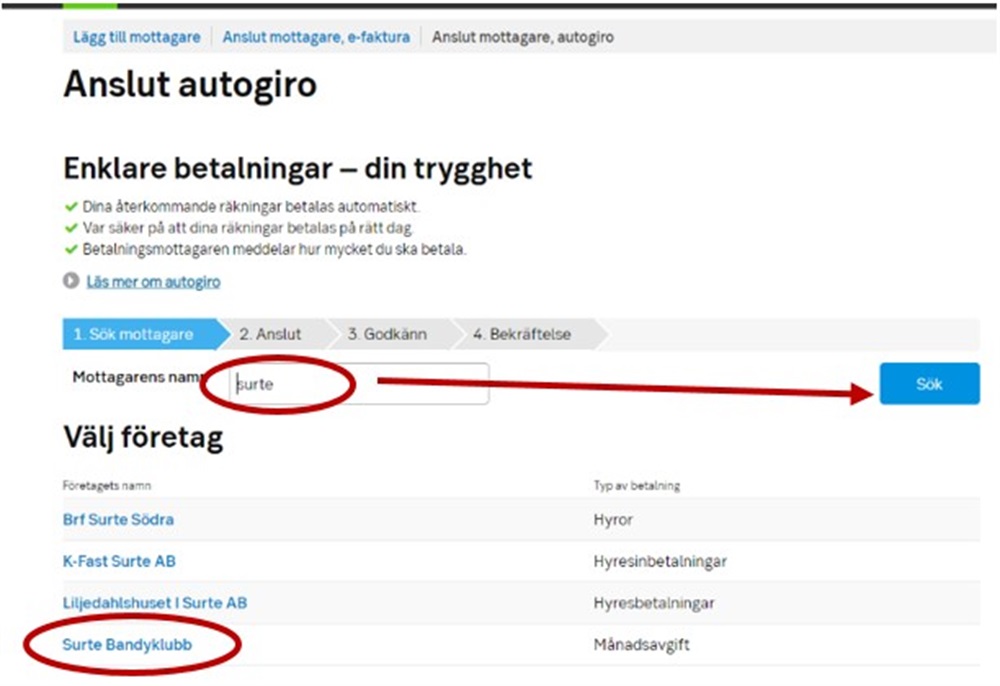Viewport: 1000px width, 686px height.
Task: Select the Anslut mottagare, autogiro tab
Action: [x=523, y=37]
